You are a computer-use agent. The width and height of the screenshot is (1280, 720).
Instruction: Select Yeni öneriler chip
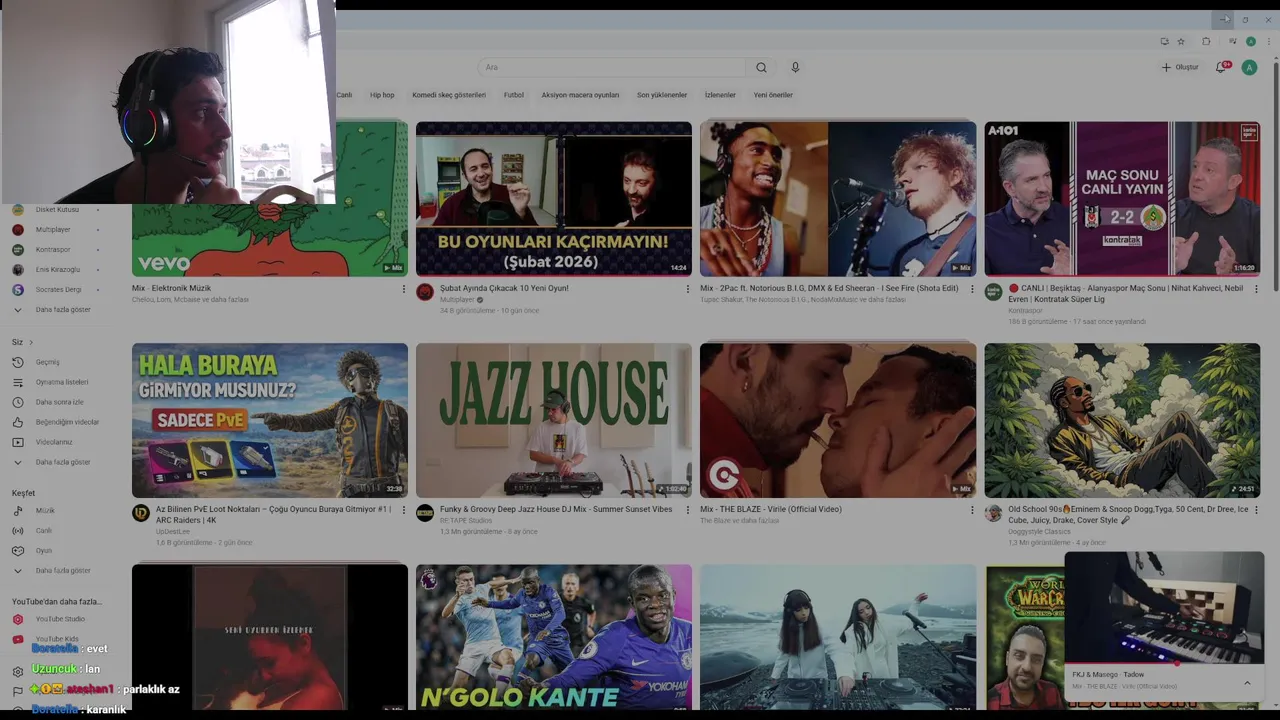pos(773,95)
